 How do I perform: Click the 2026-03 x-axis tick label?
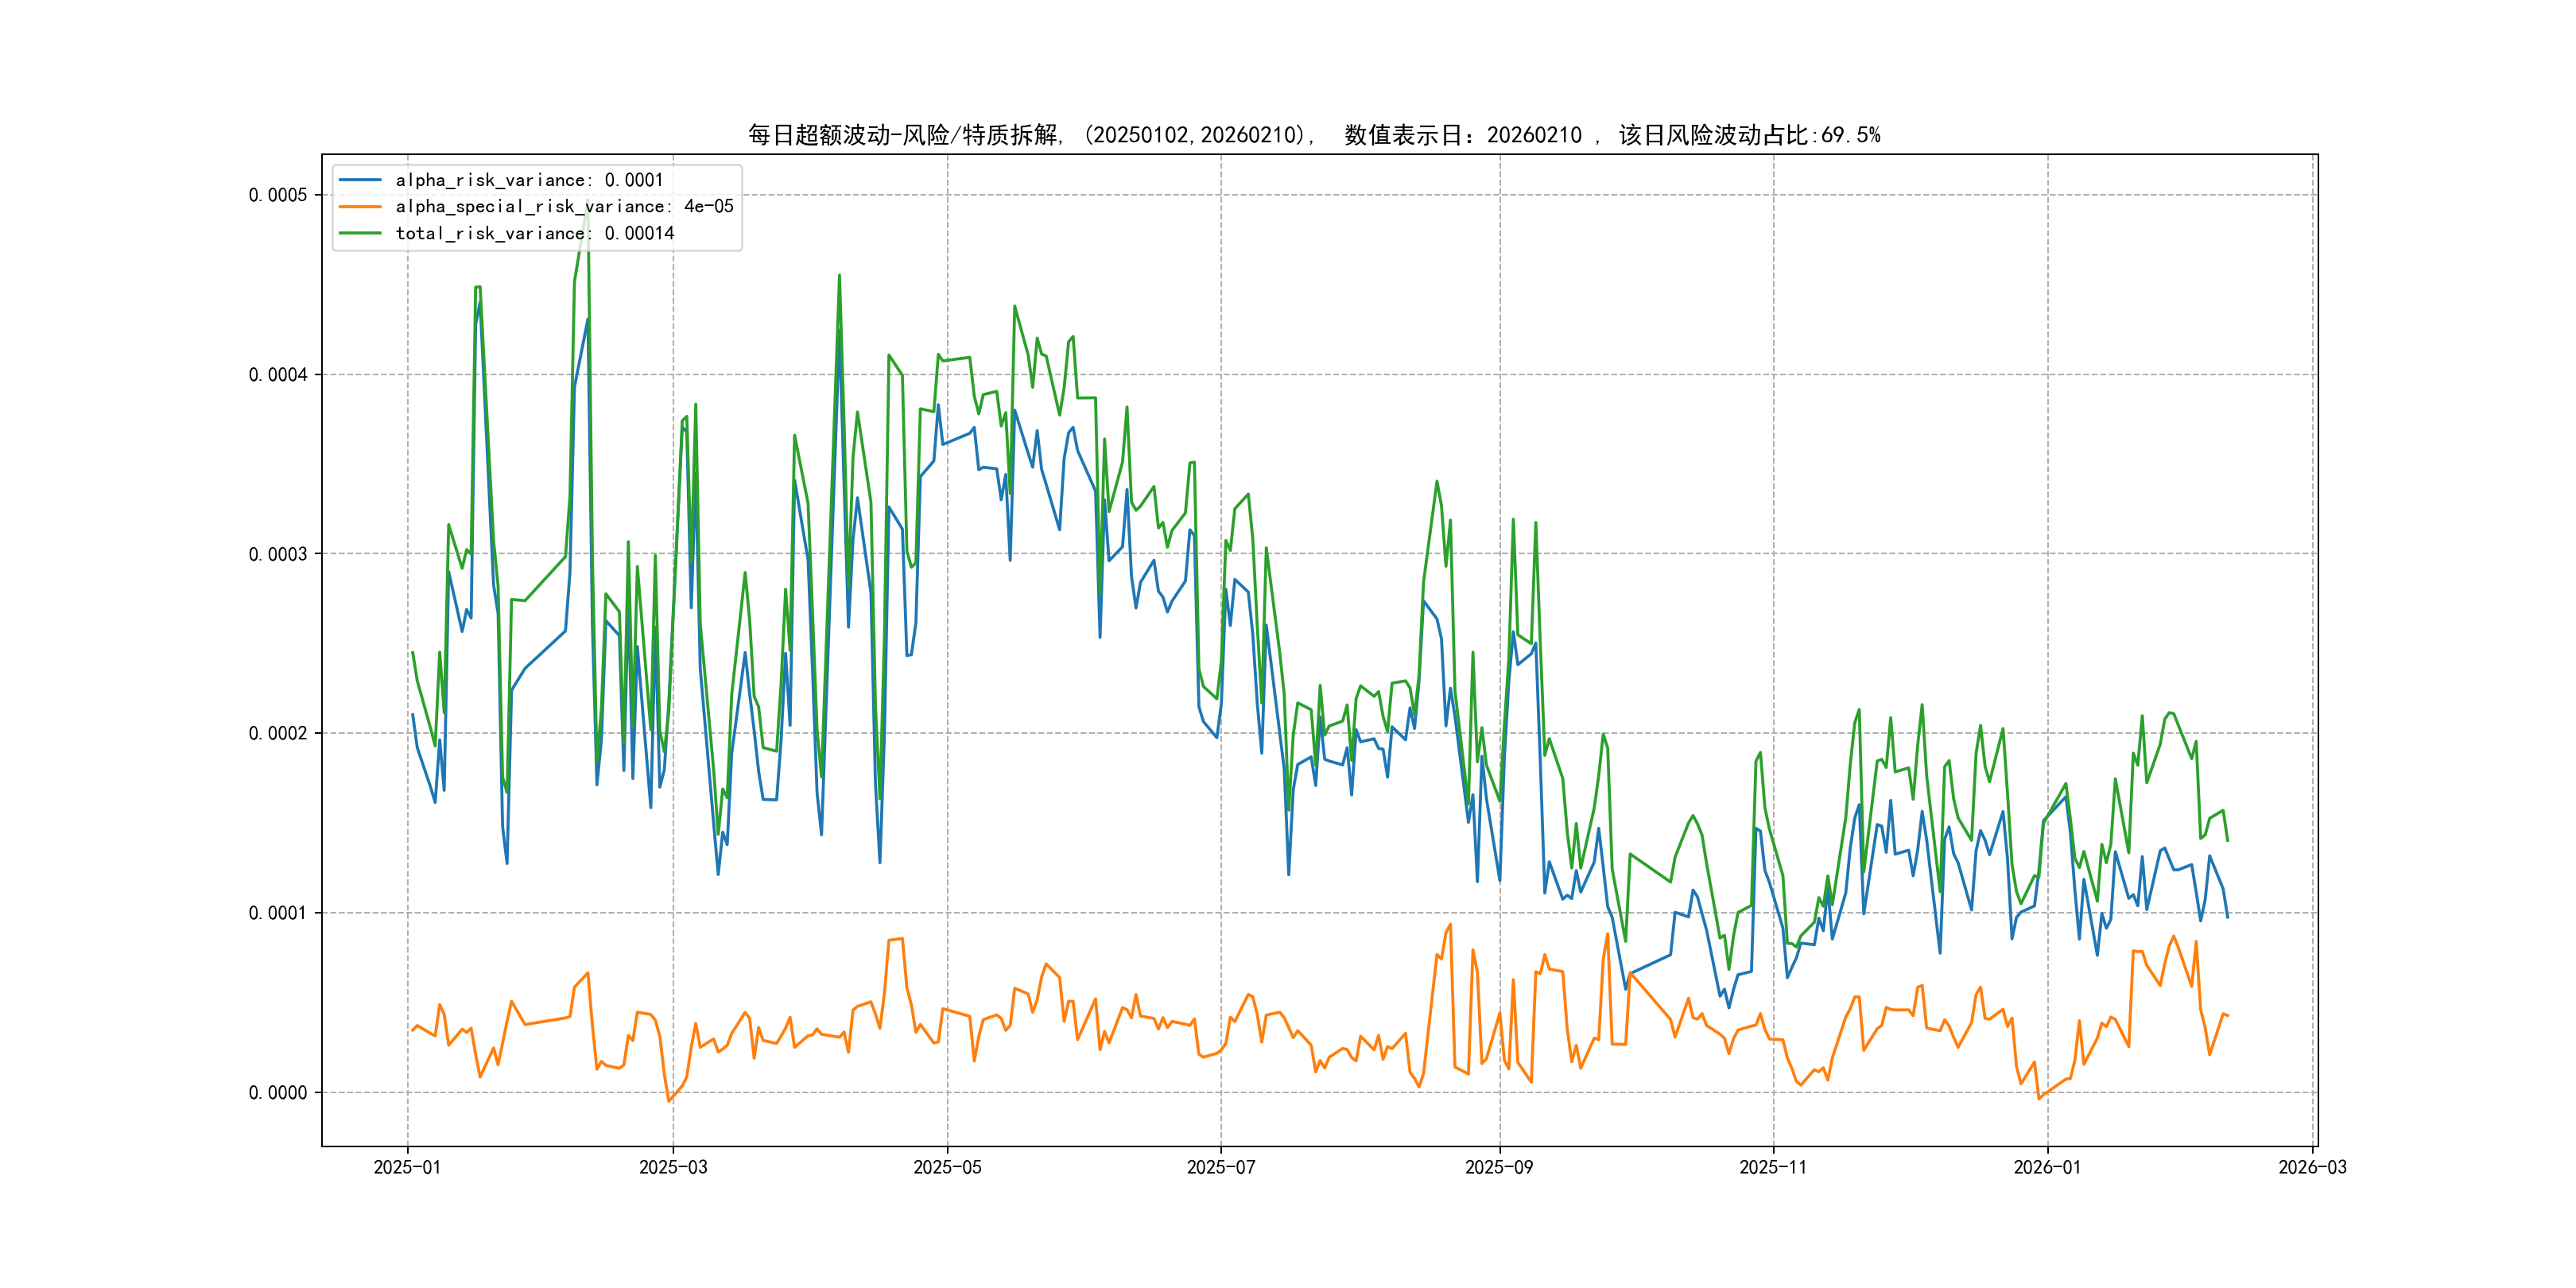2312,1167
